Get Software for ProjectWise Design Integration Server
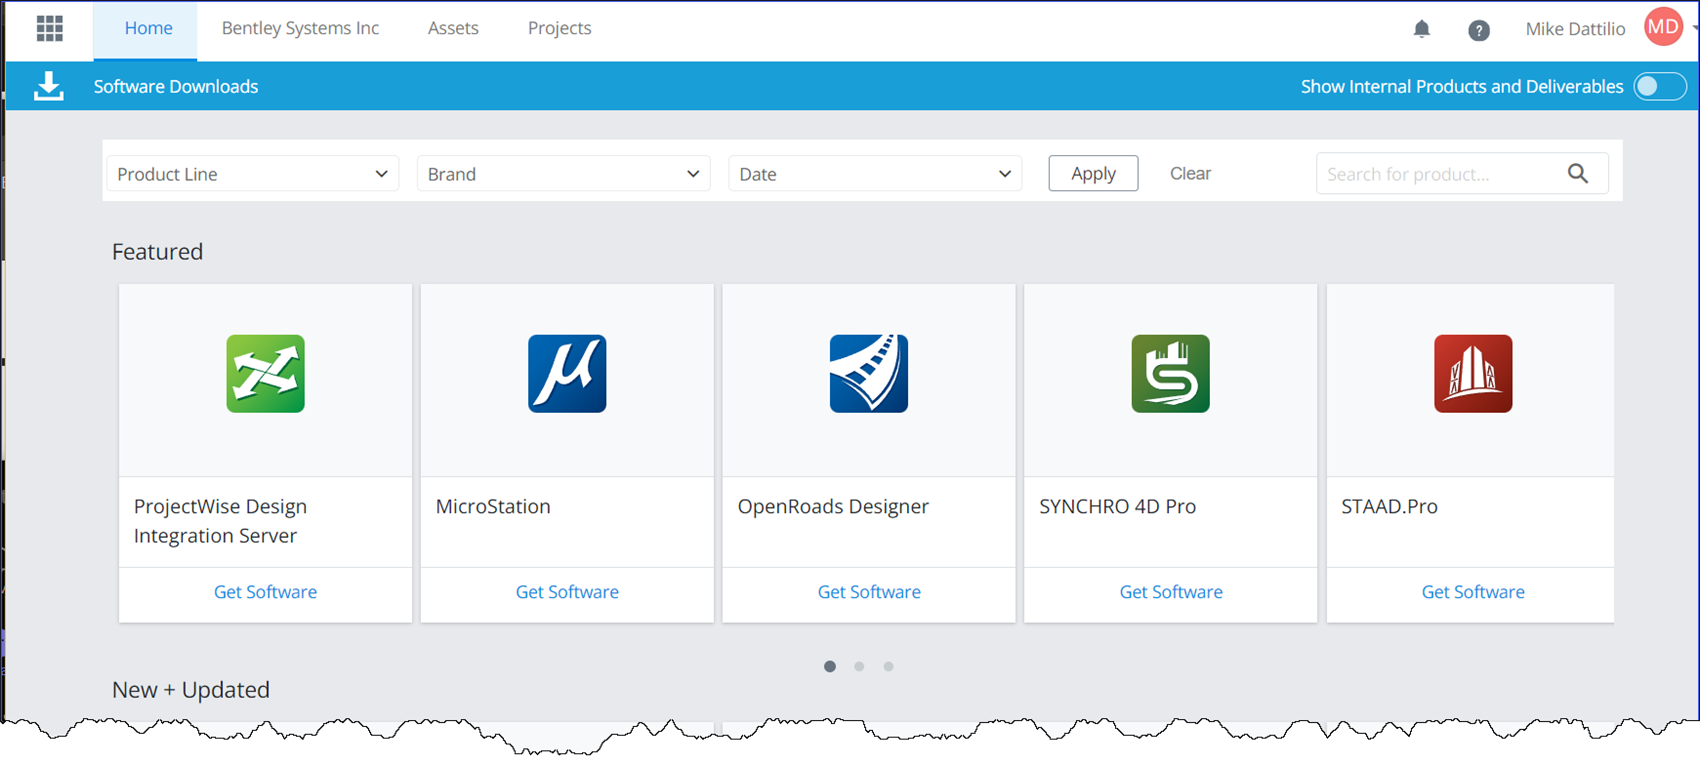This screenshot has height=765, width=1700. [x=265, y=592]
